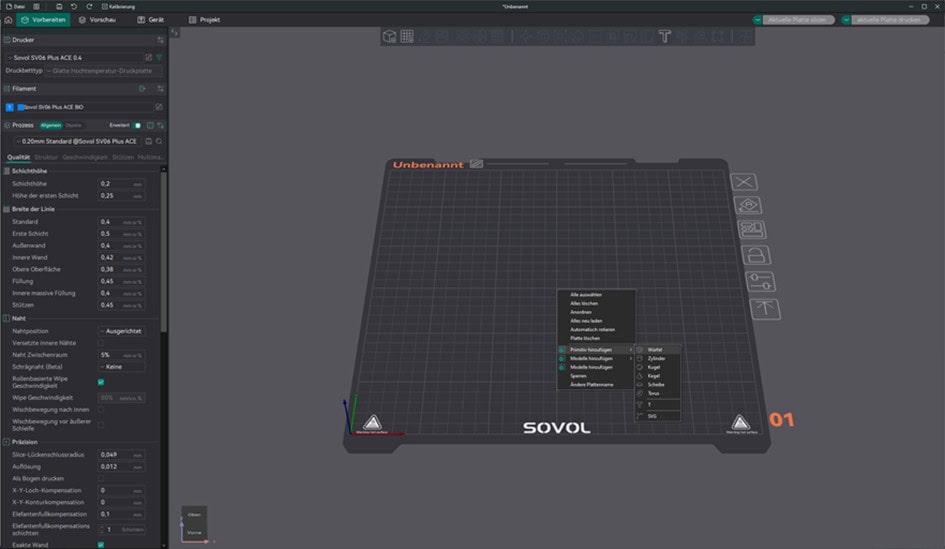This screenshot has width=945, height=549.
Task: Select Zylinder from the primitives submenu
Action: pyautogui.click(x=656, y=358)
